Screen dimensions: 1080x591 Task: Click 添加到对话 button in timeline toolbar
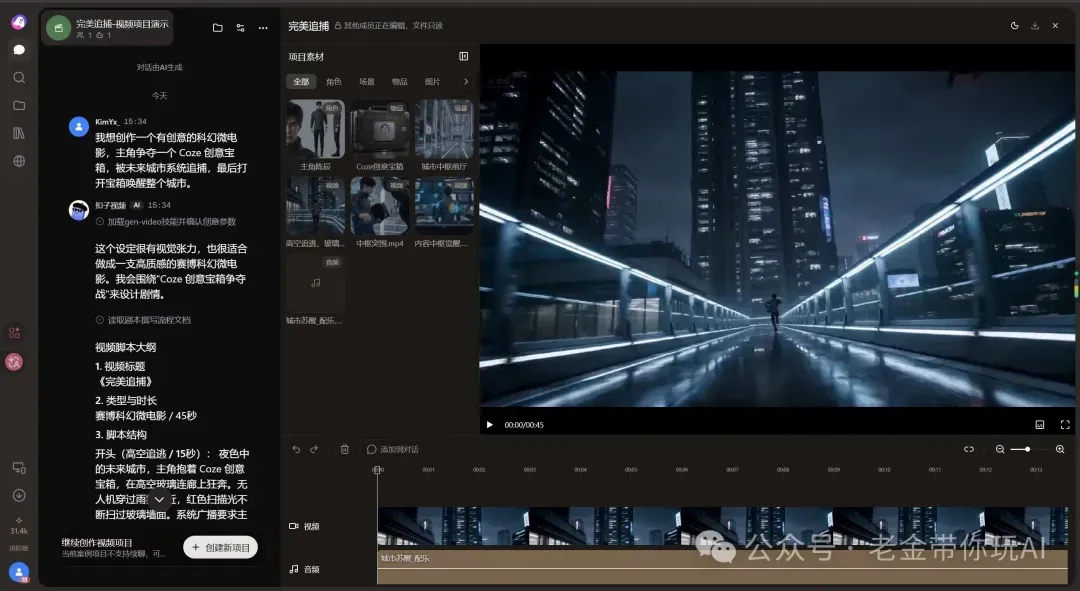pyautogui.click(x=393, y=449)
